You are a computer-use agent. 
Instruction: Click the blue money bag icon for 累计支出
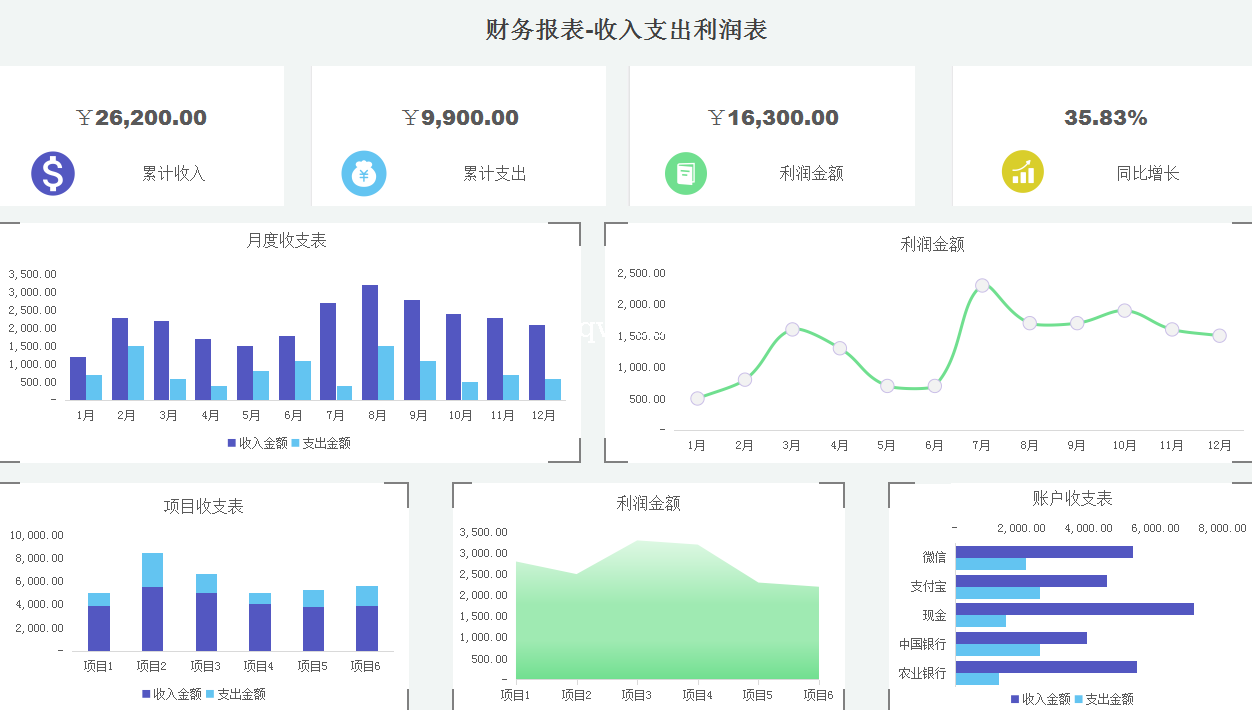[x=363, y=174]
